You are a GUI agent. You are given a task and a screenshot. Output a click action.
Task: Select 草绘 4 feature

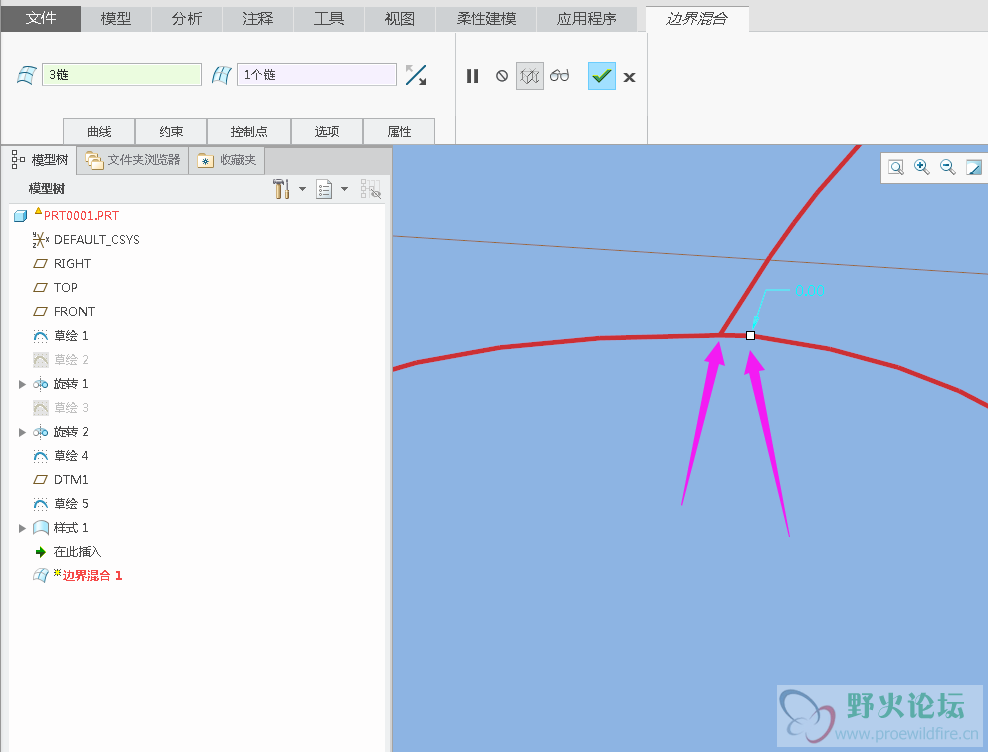[x=71, y=455]
